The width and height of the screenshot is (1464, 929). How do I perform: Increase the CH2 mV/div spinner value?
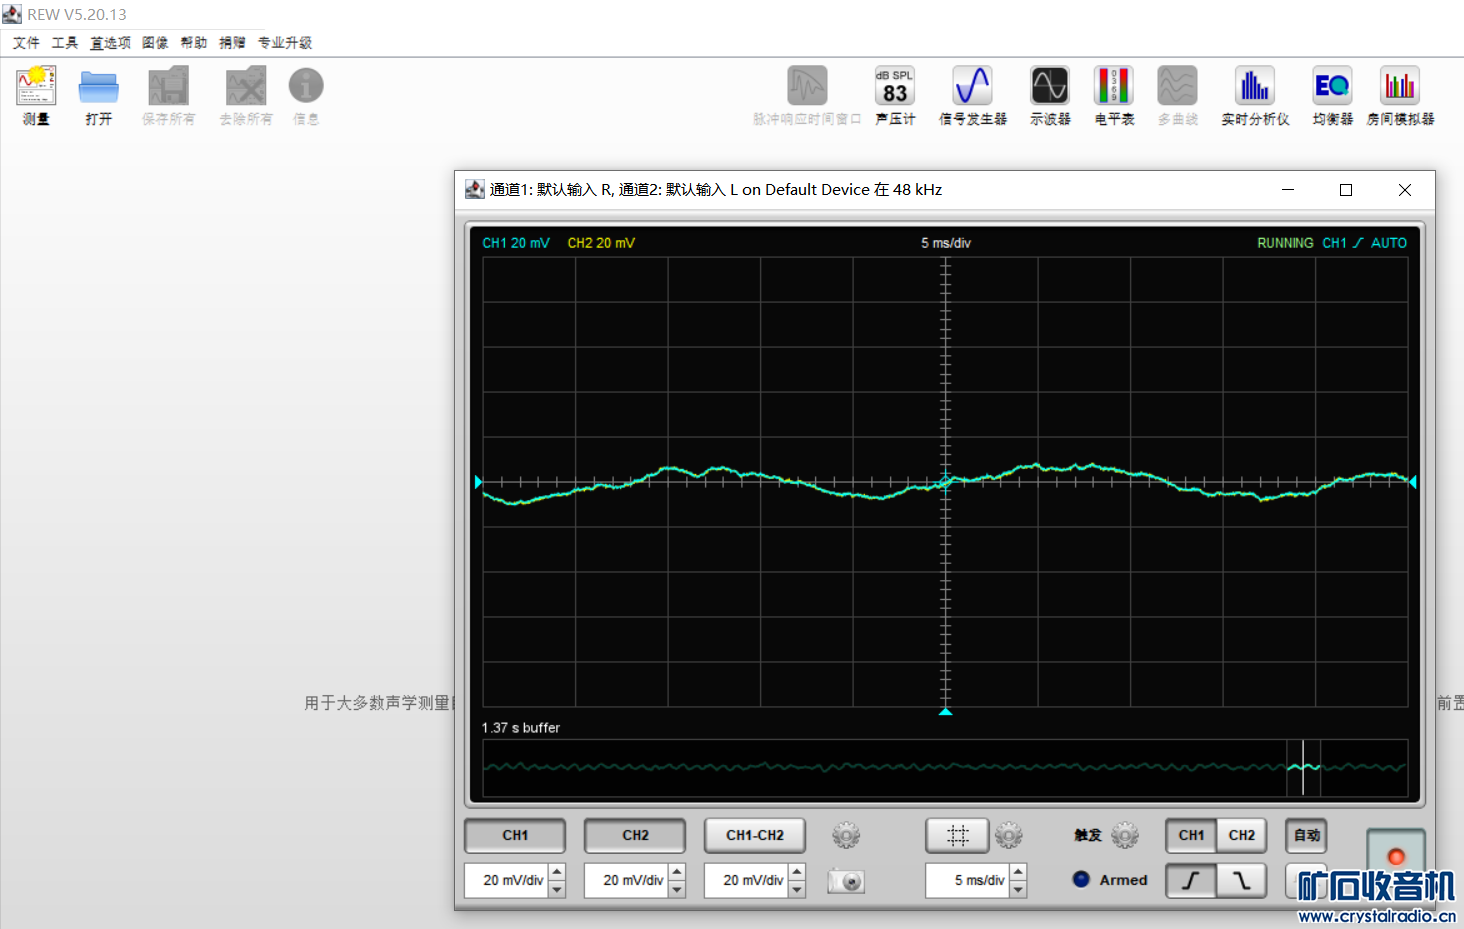[x=677, y=873]
